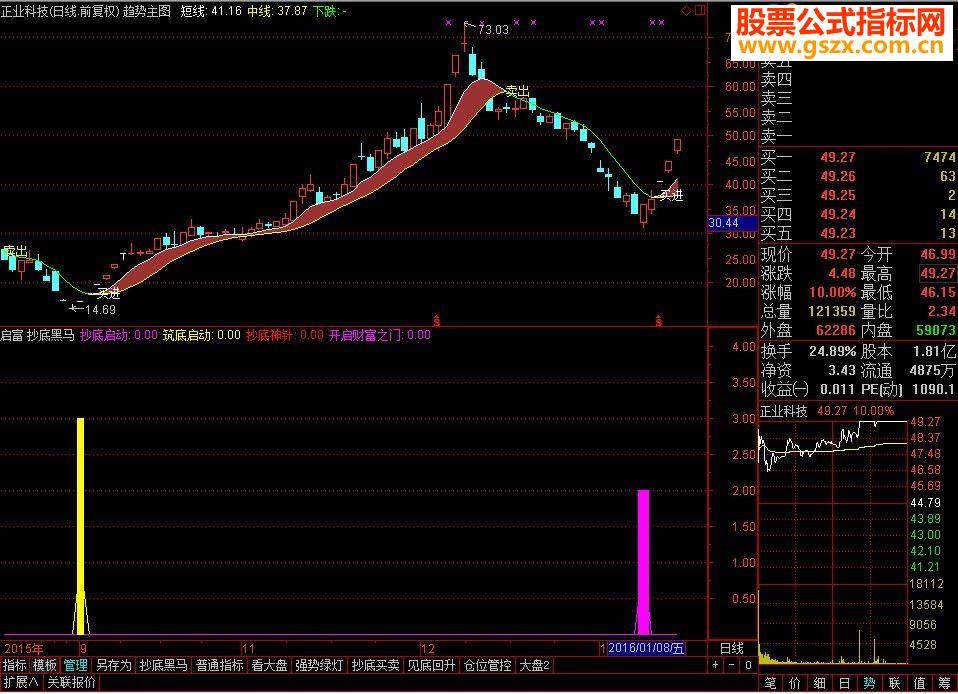
Task: Click the 总量 121359 value
Action: click(832, 312)
